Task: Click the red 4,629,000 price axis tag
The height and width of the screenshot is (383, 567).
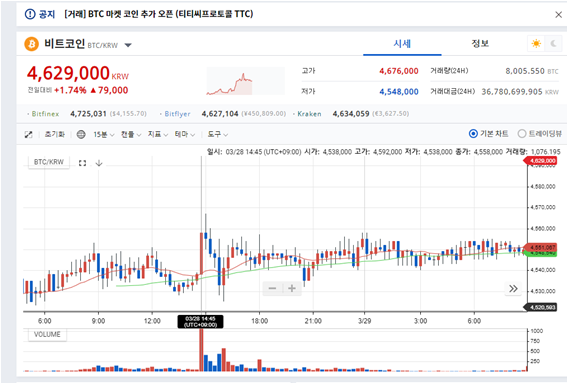Action: [x=541, y=161]
